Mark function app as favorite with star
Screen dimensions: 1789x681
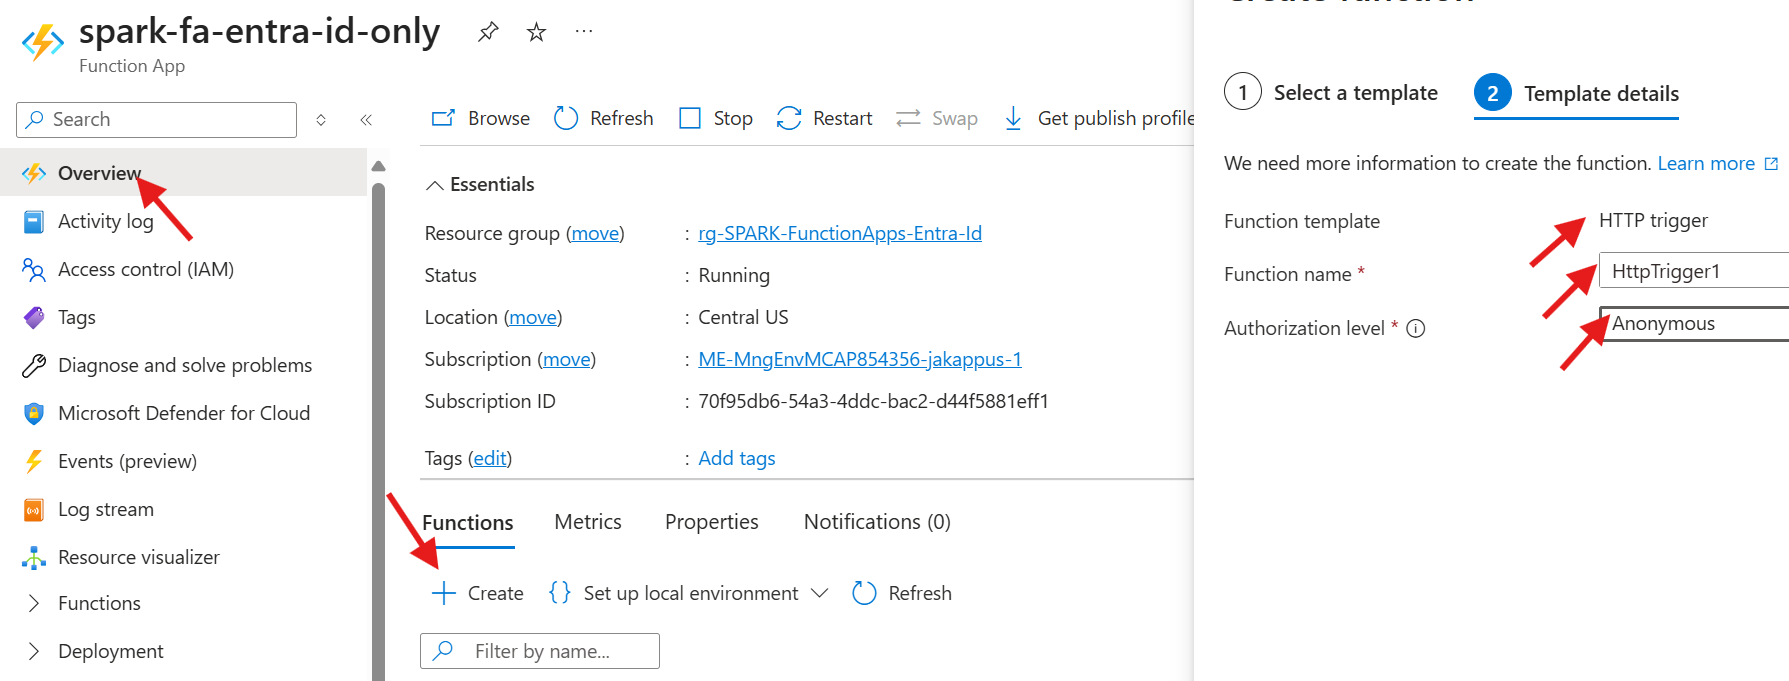pyautogui.click(x=537, y=32)
